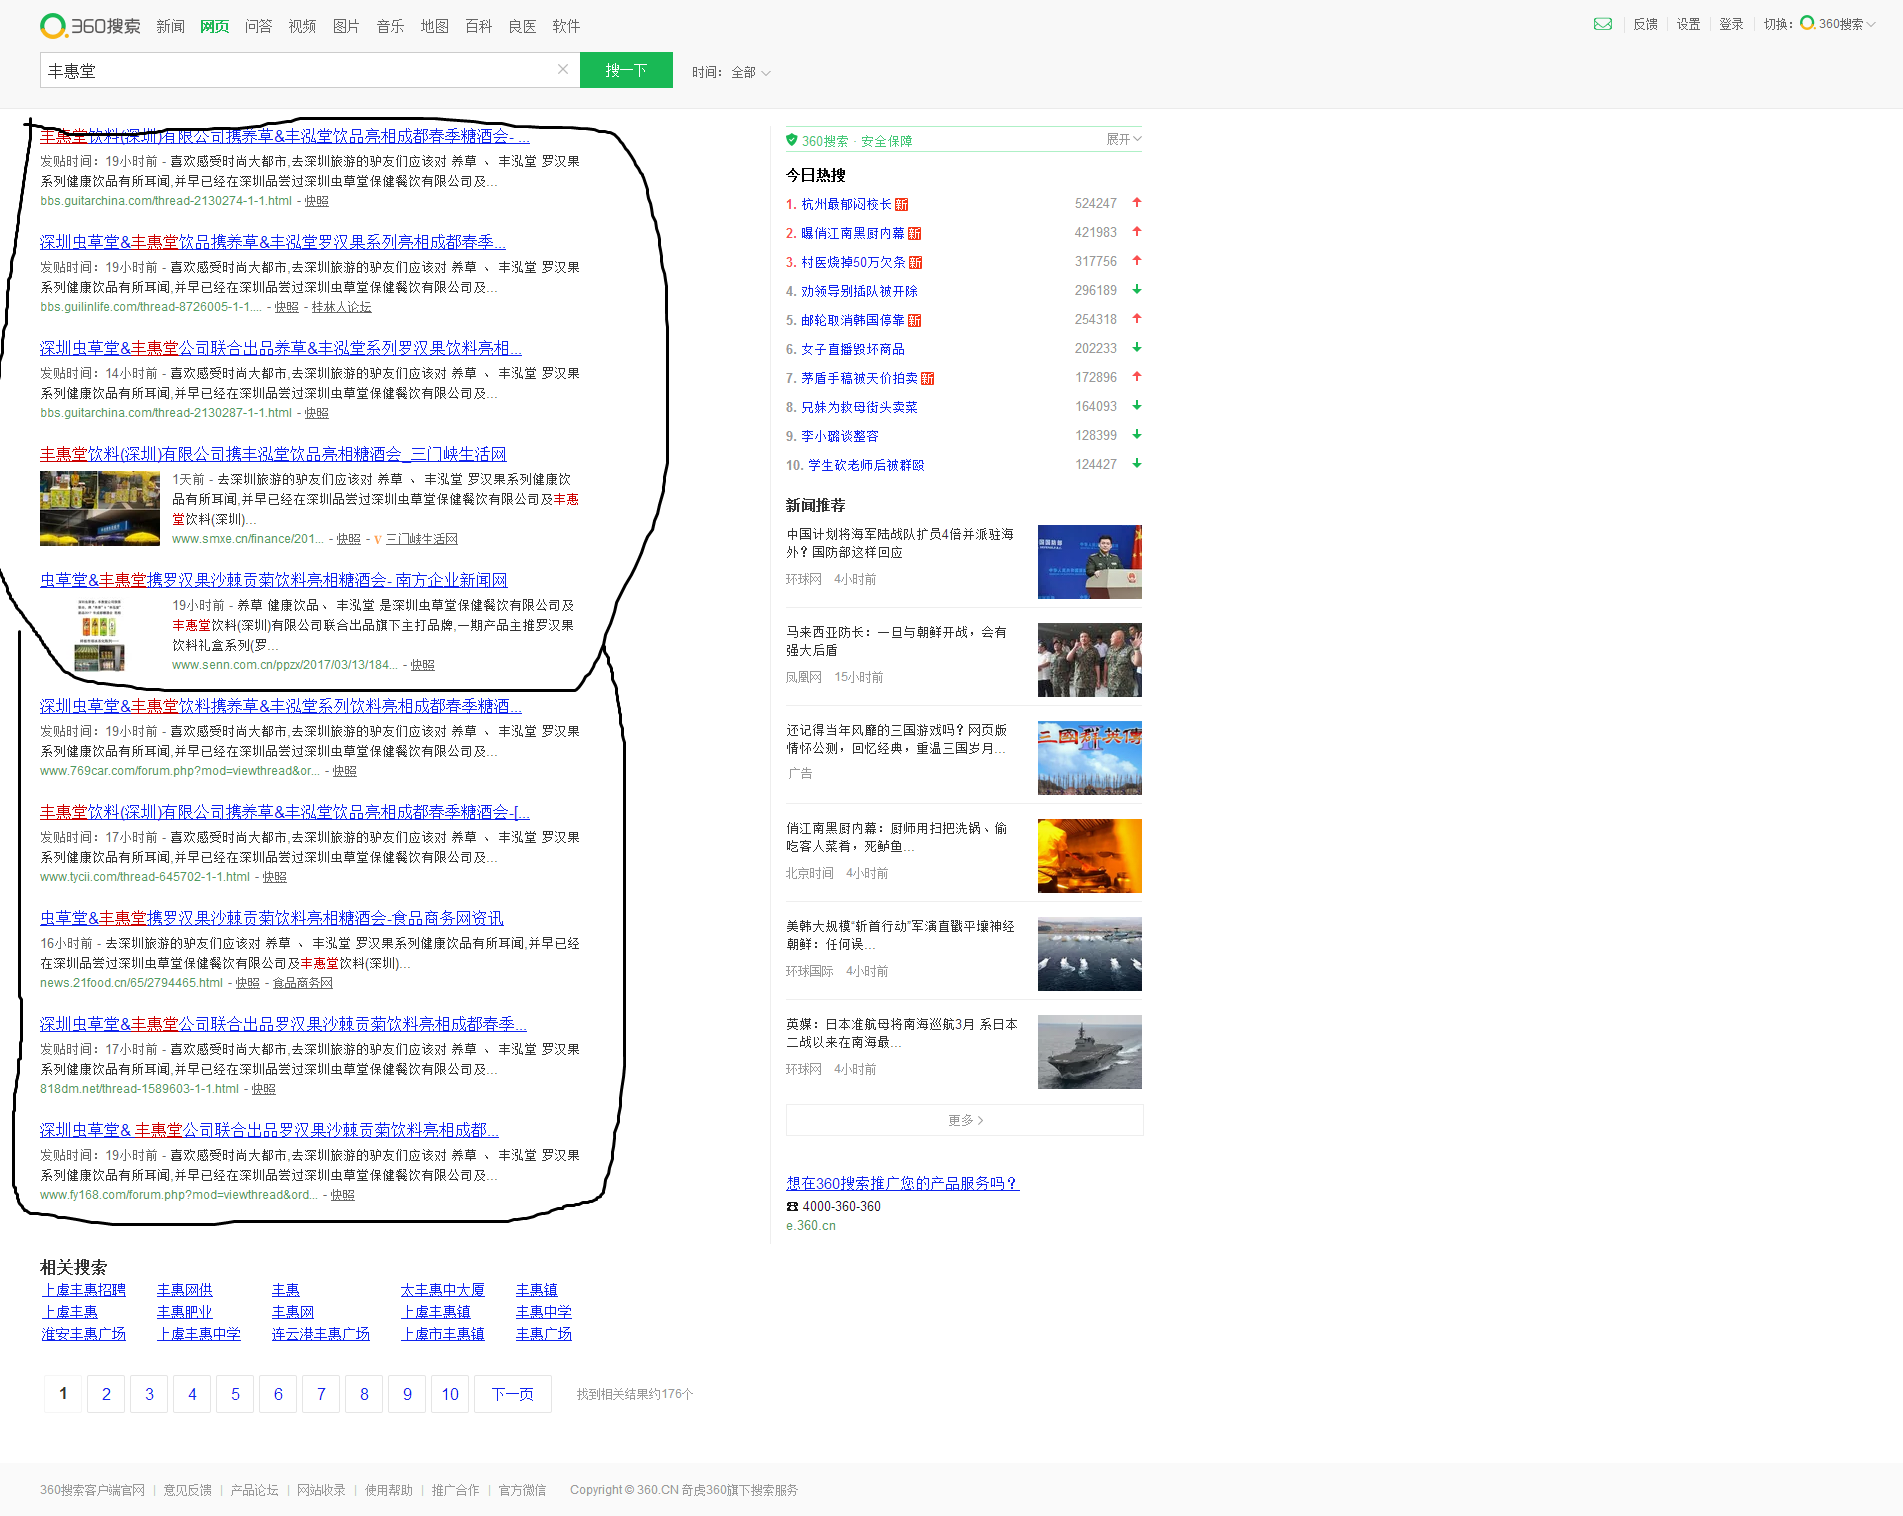
Task: Open 想在360搜索推广您的产品服务 link
Action: pos(902,1183)
